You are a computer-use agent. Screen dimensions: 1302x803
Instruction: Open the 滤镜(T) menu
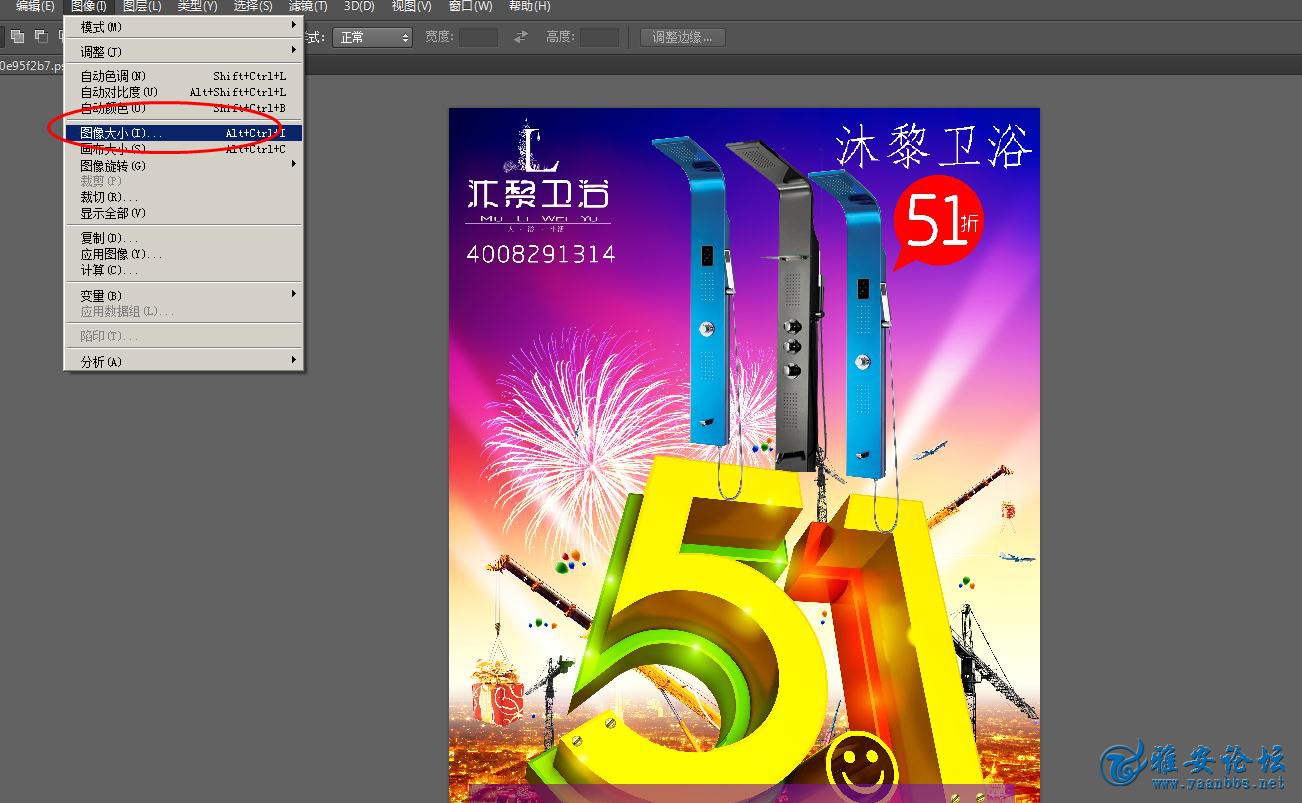[308, 6]
